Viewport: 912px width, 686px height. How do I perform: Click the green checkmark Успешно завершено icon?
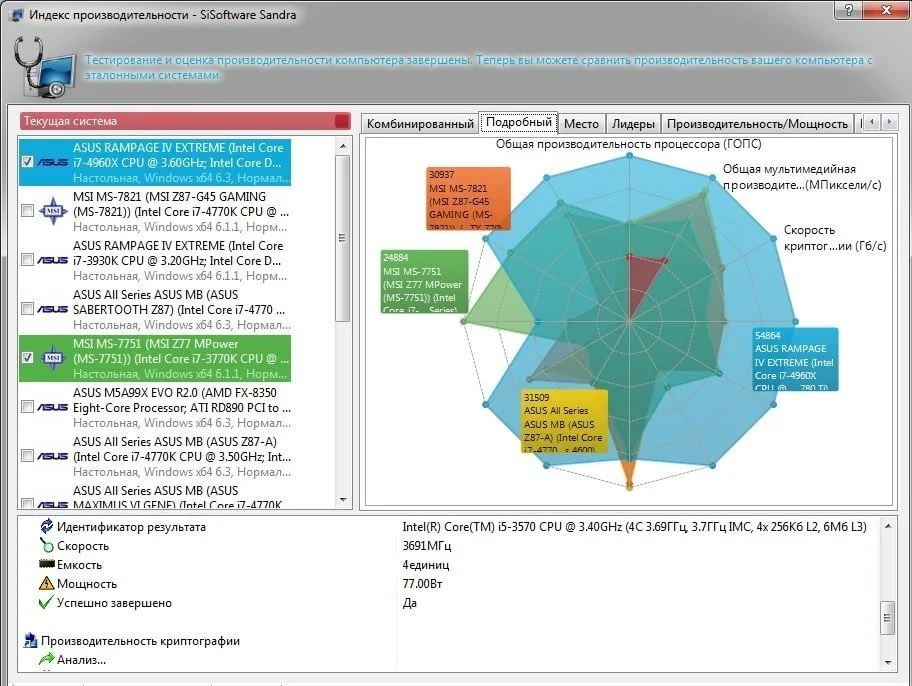[46, 602]
